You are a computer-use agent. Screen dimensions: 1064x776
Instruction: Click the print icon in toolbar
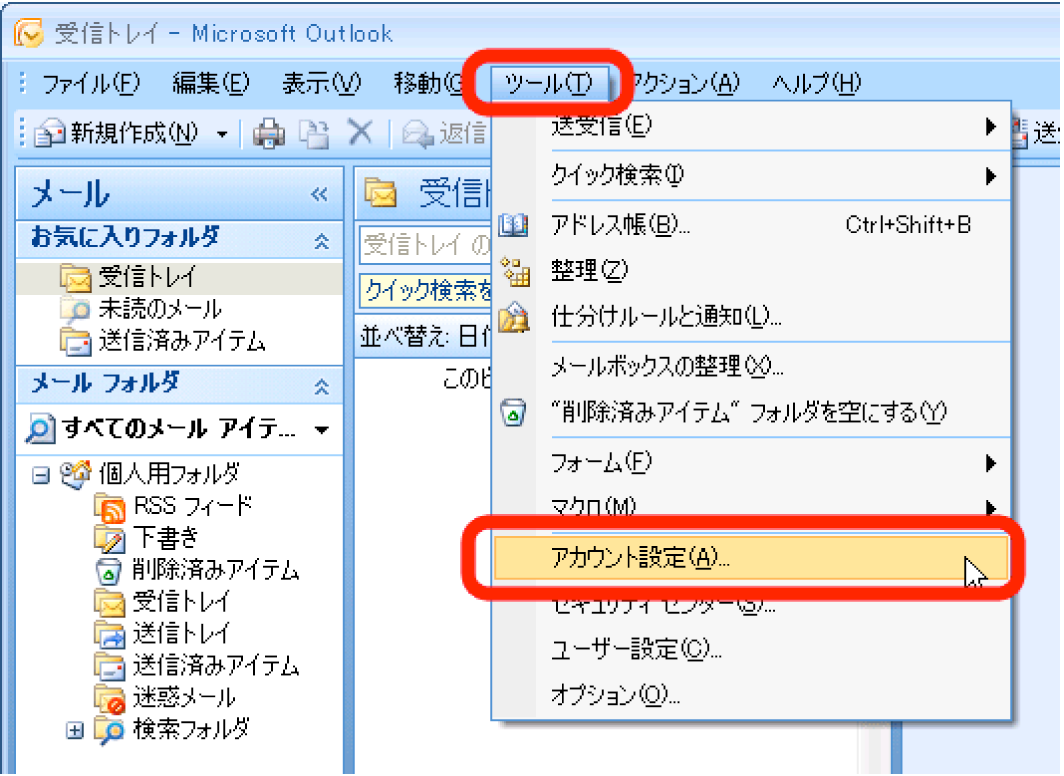[x=267, y=133]
